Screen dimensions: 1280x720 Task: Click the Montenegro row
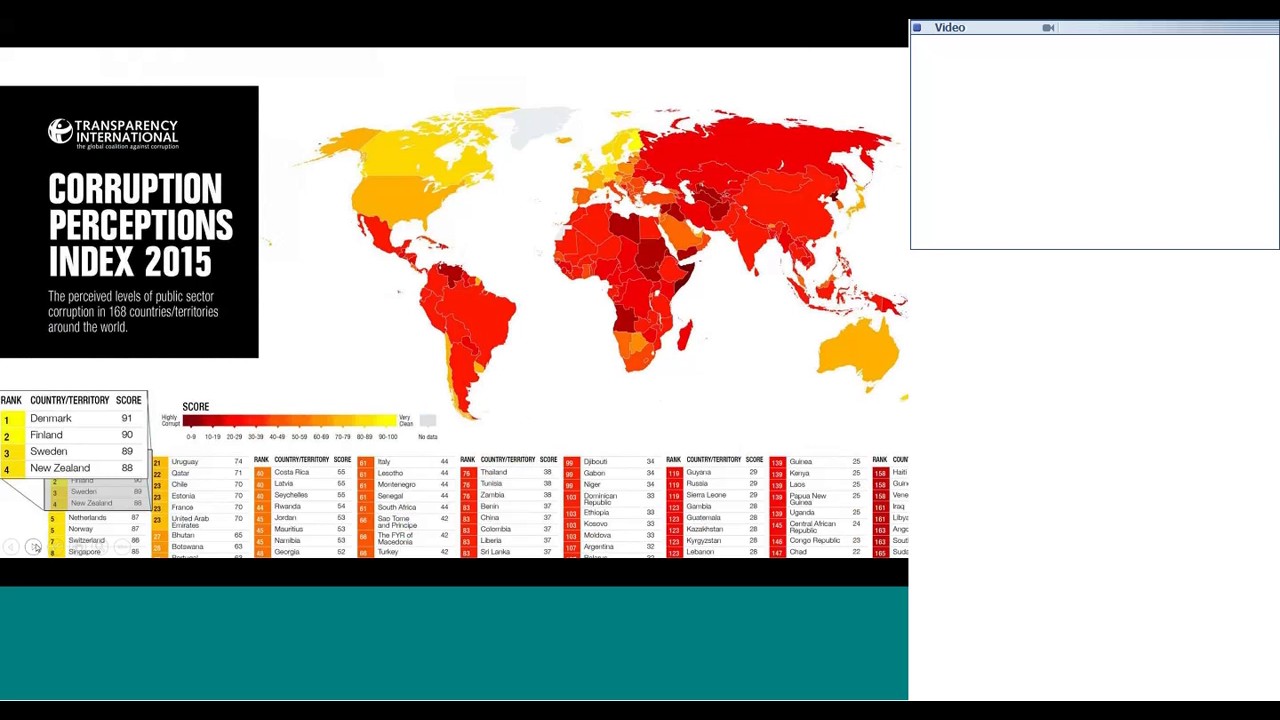405,484
